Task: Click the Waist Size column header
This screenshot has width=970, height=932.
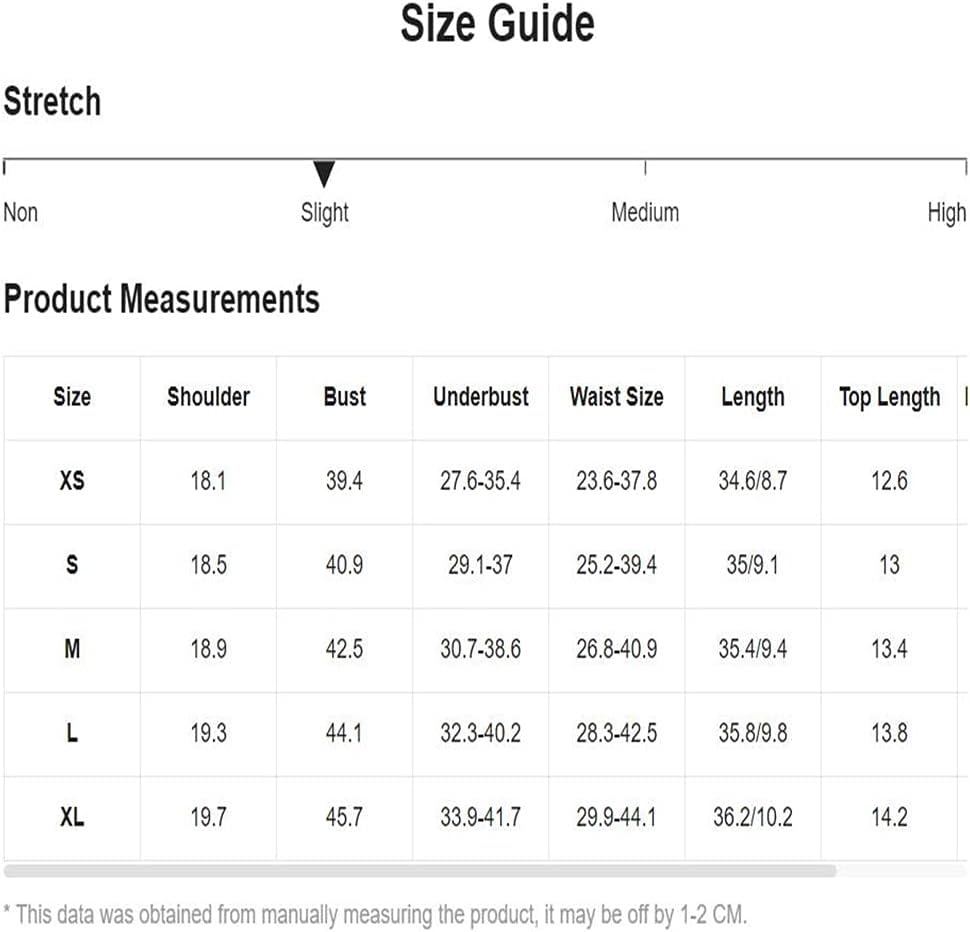Action: tap(617, 396)
